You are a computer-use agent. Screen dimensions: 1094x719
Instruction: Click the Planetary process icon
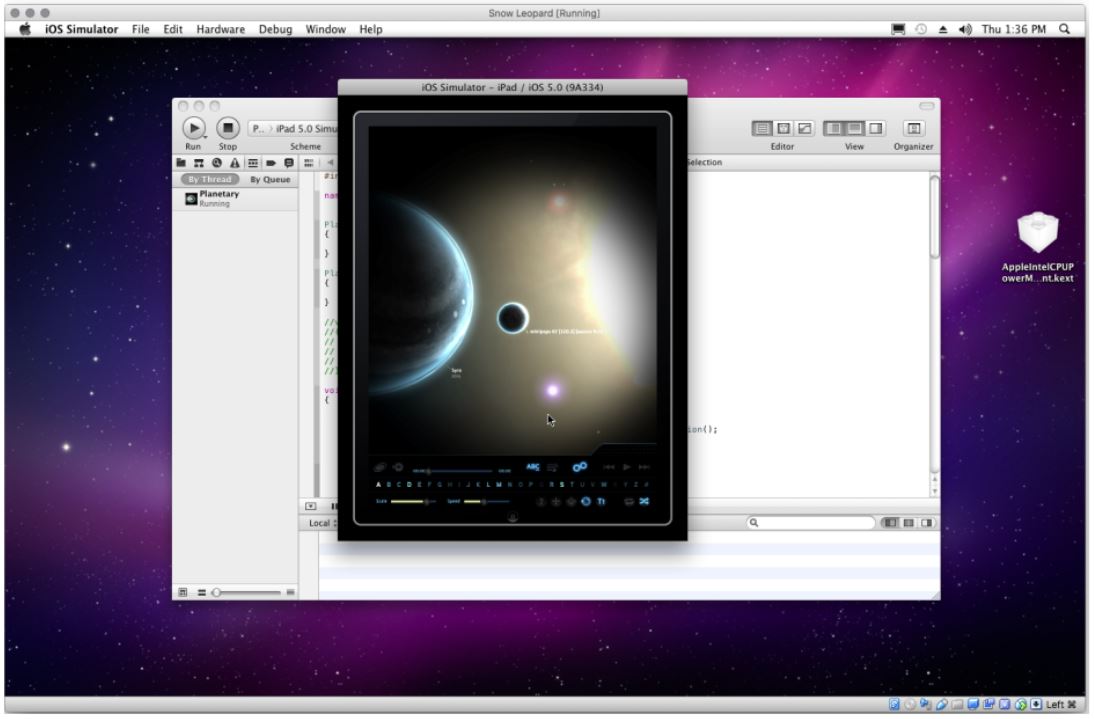190,199
